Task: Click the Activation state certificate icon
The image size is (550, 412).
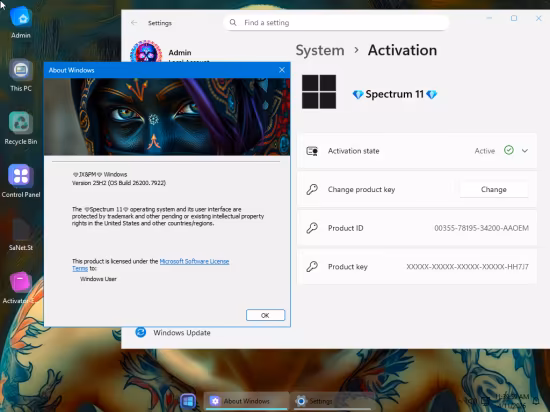Action: (x=312, y=151)
